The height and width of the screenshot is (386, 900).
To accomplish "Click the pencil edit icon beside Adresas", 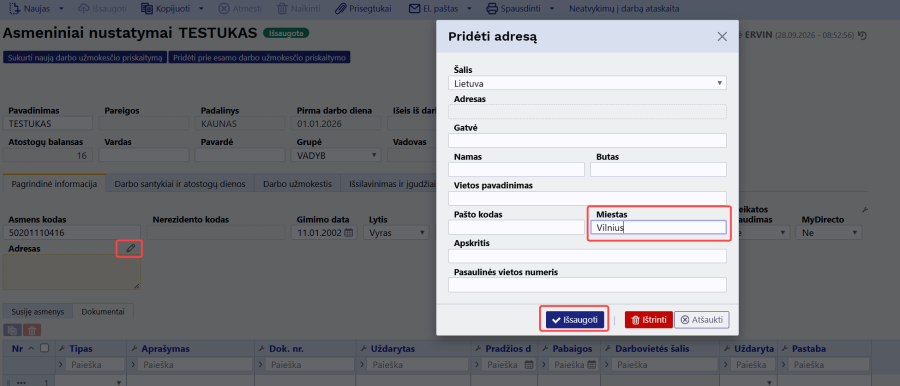I will click(x=130, y=248).
